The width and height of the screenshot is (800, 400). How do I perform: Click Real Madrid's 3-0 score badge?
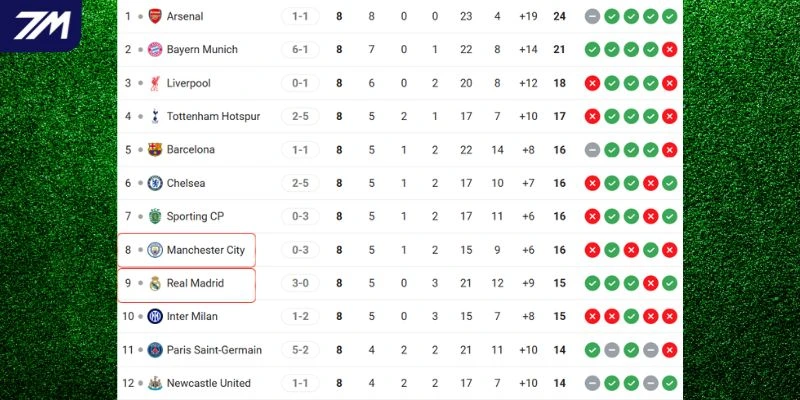coord(300,283)
